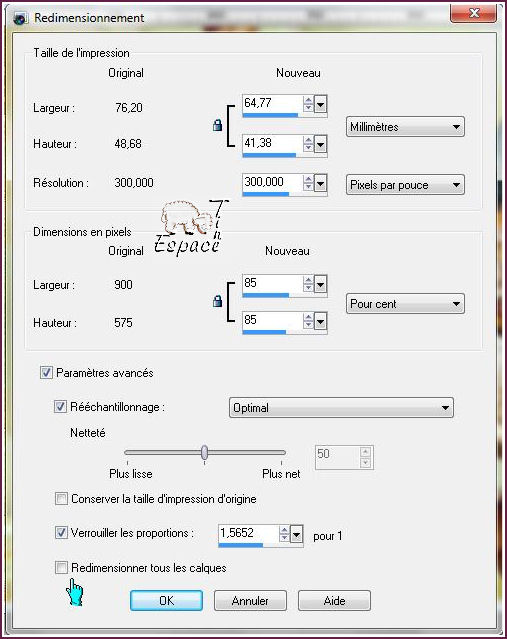Click the Paint Shop Pro title bar icon
This screenshot has width=507, height=639.
click(20, 18)
